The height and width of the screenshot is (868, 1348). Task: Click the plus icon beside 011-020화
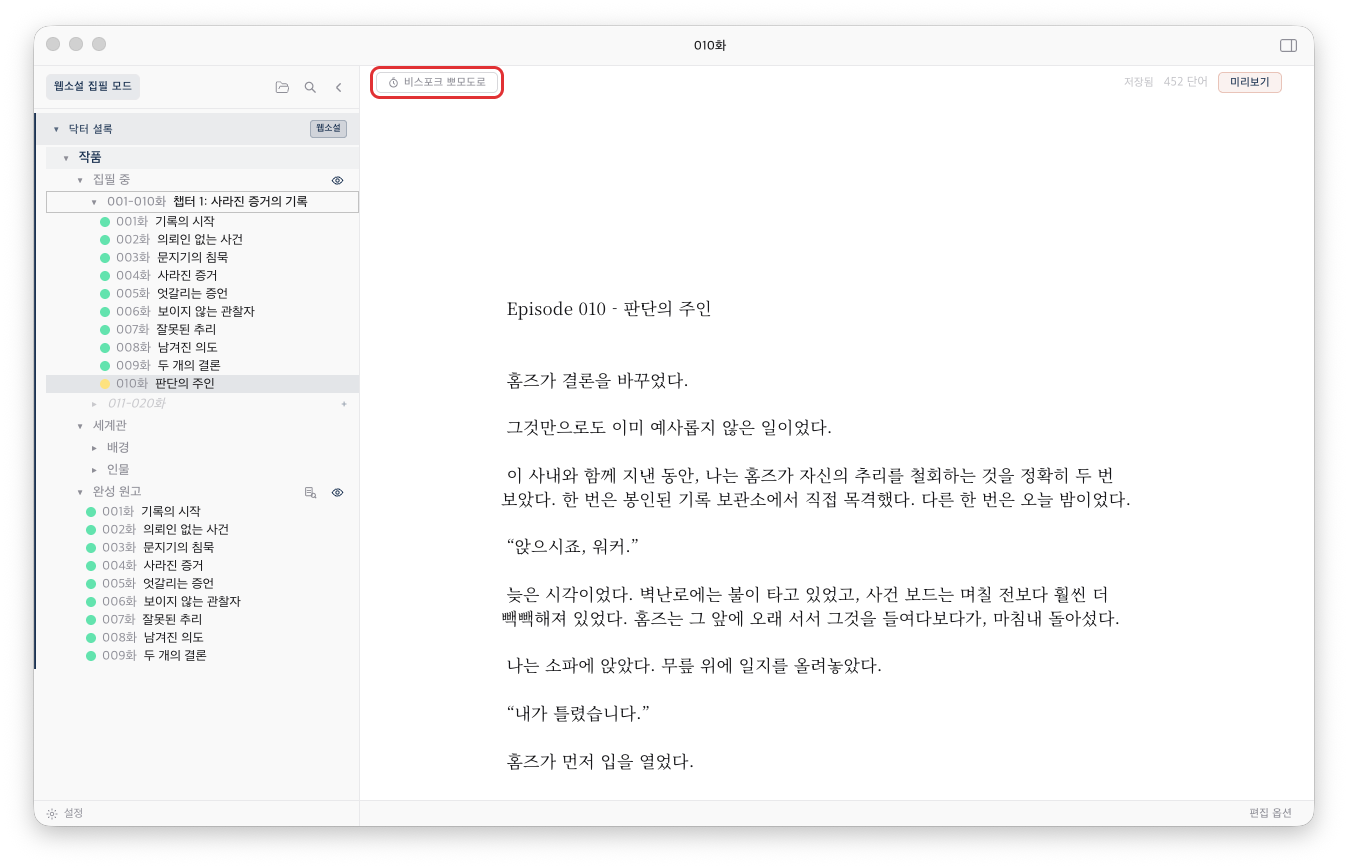[344, 404]
